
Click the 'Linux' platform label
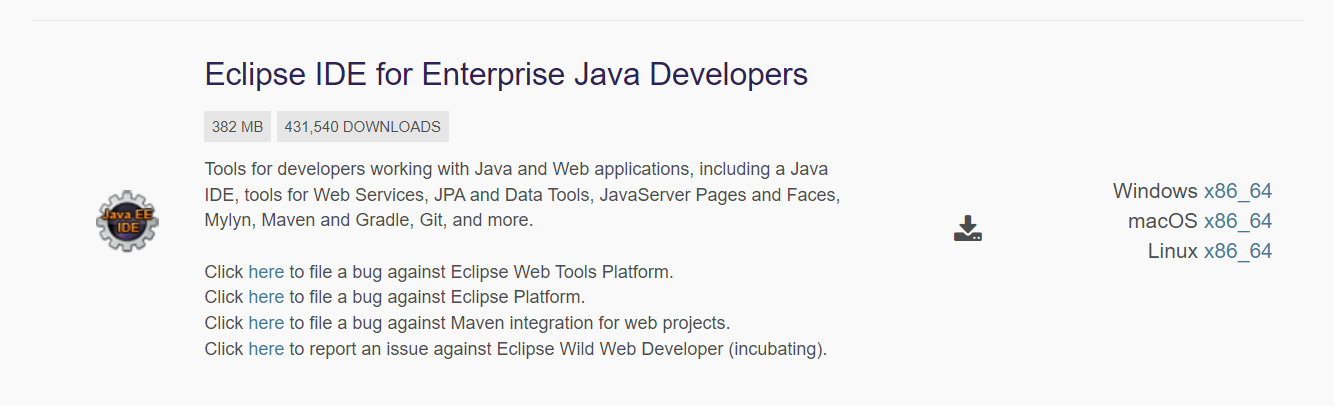[1172, 251]
